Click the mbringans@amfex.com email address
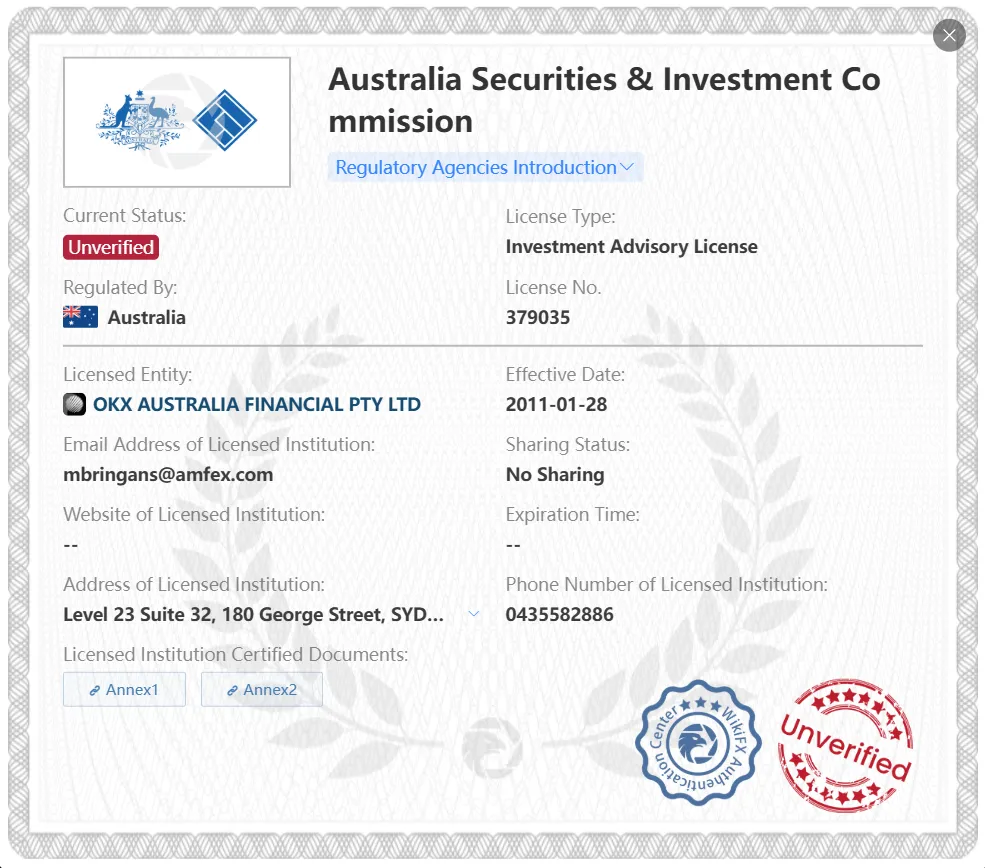 click(168, 474)
